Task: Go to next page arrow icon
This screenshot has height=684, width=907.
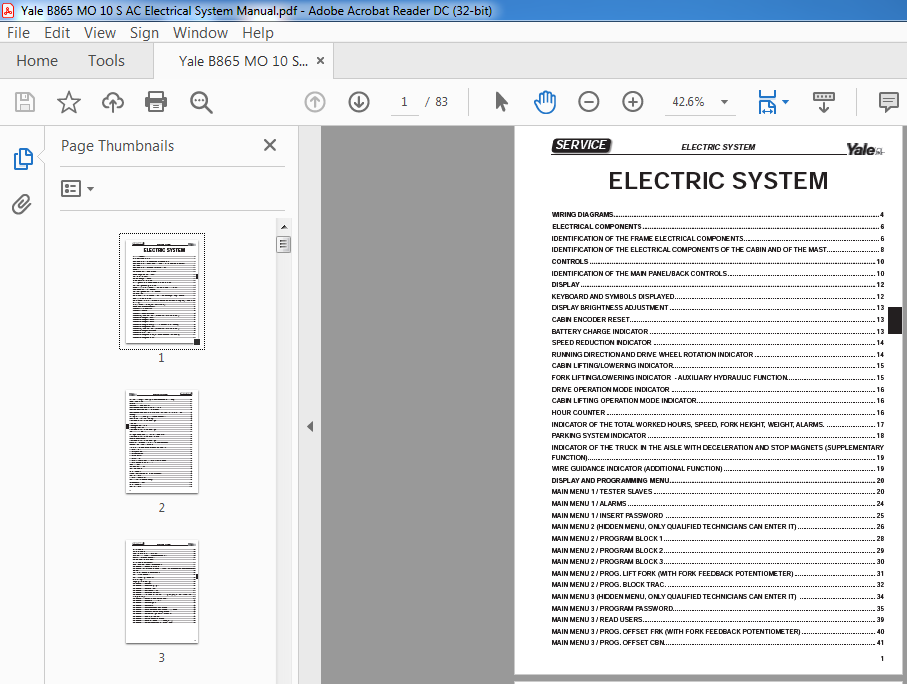Action: click(359, 102)
